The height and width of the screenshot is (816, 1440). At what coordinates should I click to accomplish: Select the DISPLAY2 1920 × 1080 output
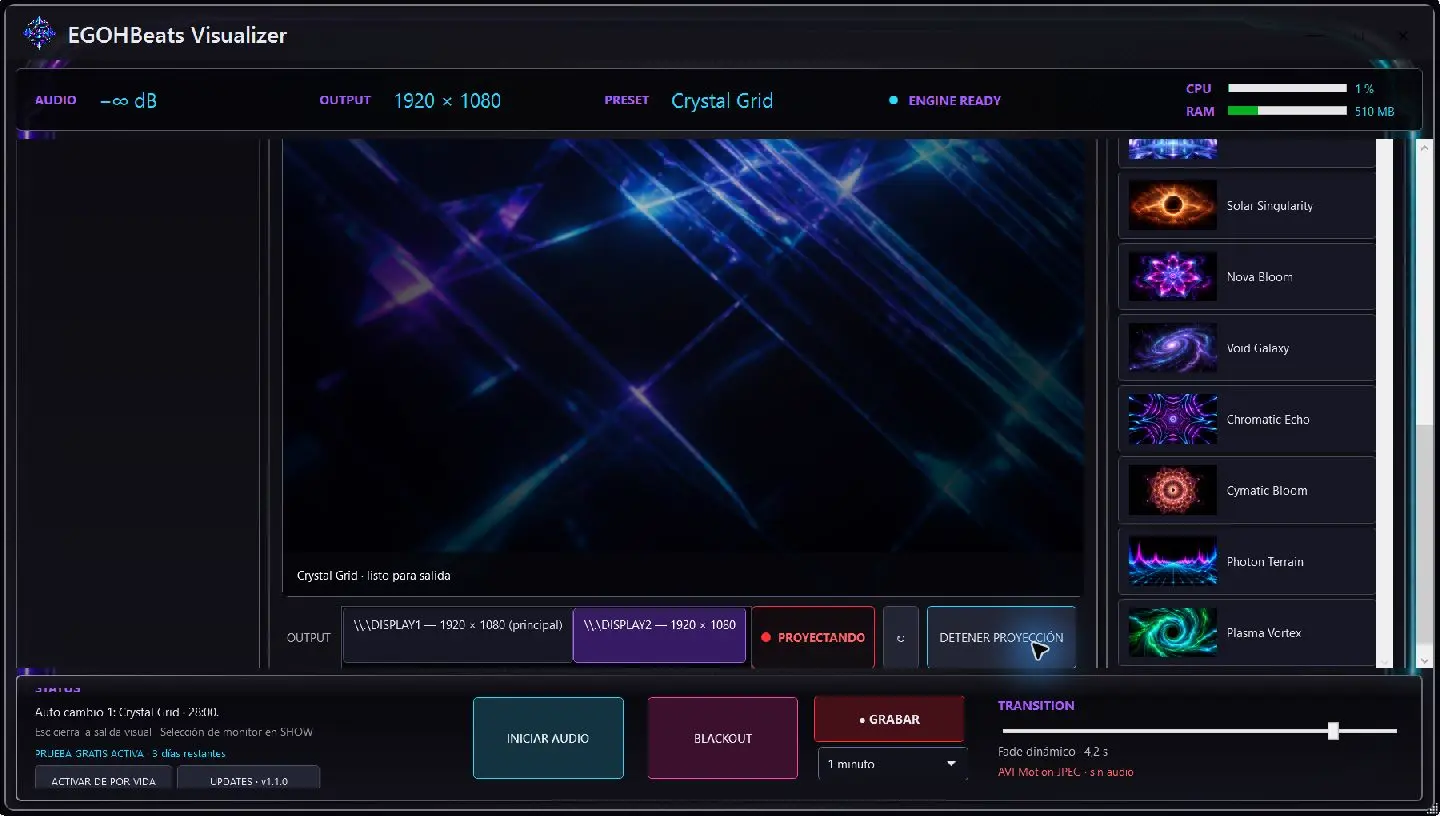pos(659,635)
